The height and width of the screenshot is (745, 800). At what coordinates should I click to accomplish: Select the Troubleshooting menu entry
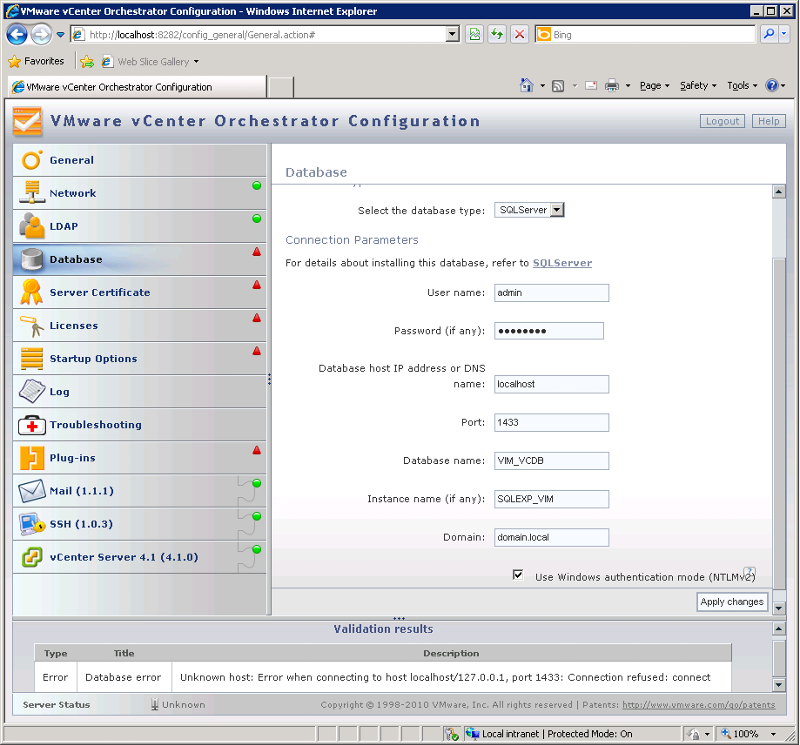tap(139, 425)
